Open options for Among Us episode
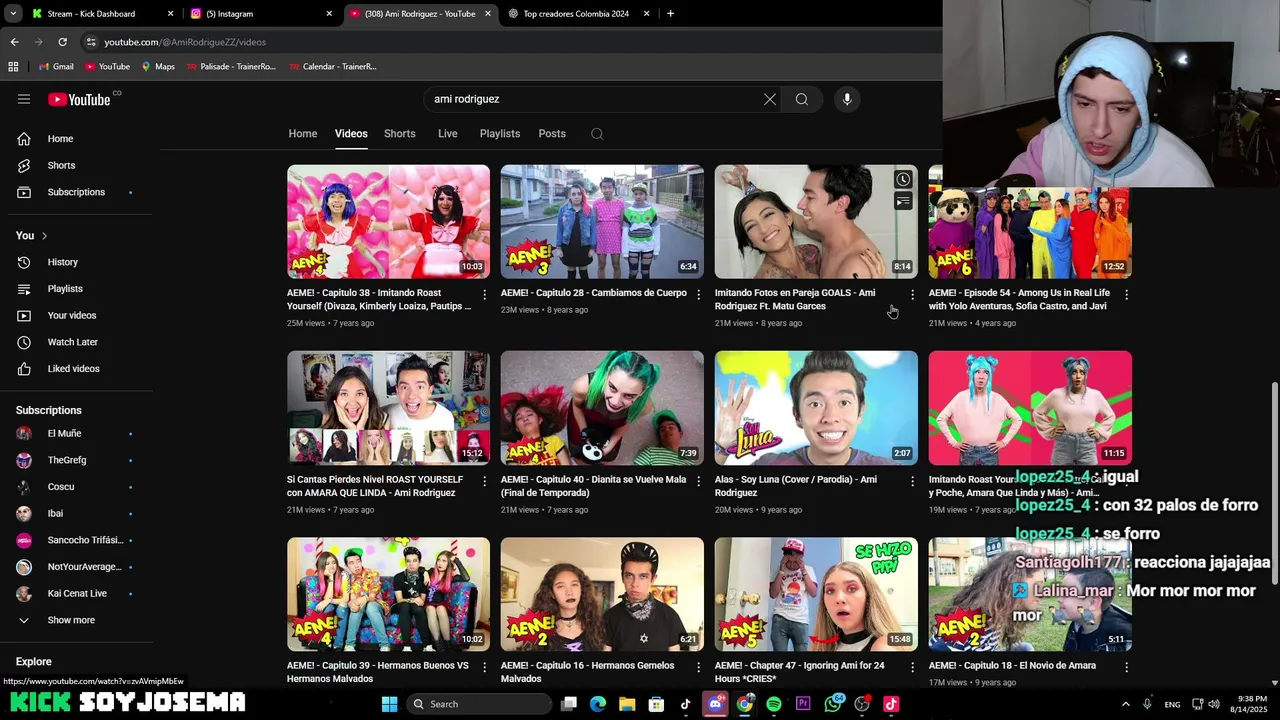This screenshot has height=720, width=1280. point(1127,294)
